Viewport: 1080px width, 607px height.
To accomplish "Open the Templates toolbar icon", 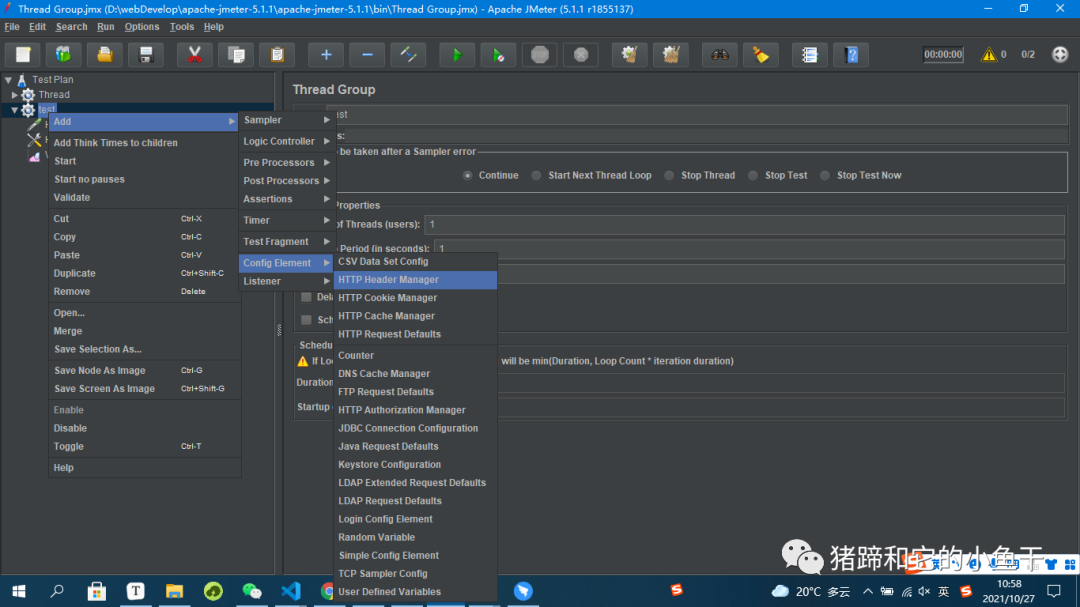I will [x=63, y=54].
